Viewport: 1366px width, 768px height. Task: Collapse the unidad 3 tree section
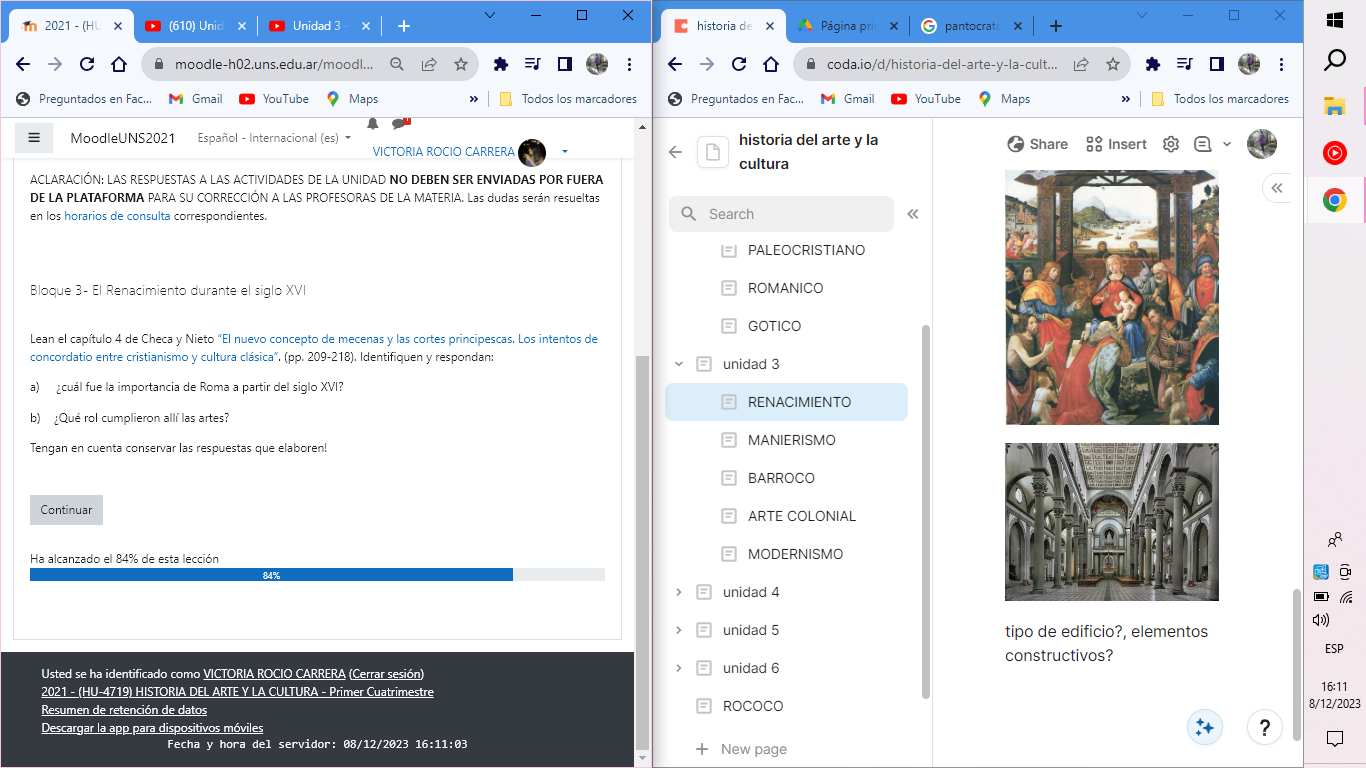679,364
